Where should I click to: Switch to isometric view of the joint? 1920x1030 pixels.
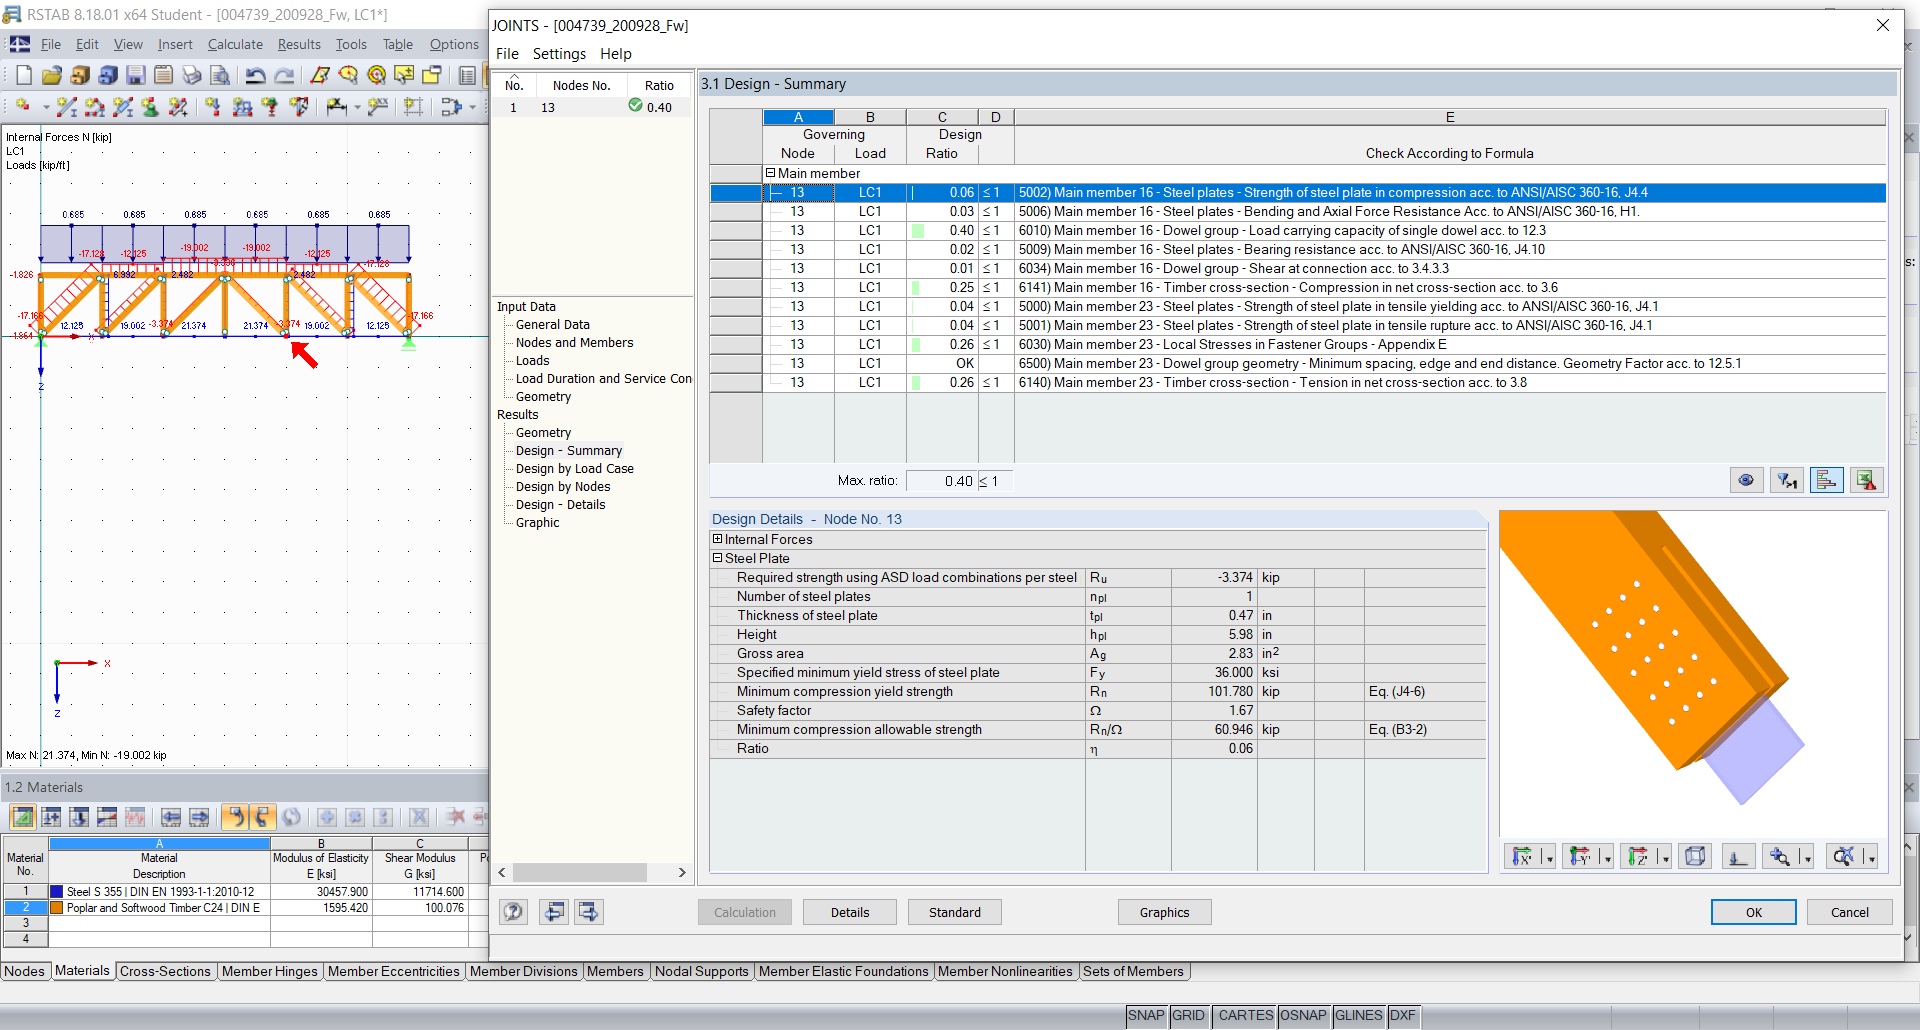[1694, 856]
